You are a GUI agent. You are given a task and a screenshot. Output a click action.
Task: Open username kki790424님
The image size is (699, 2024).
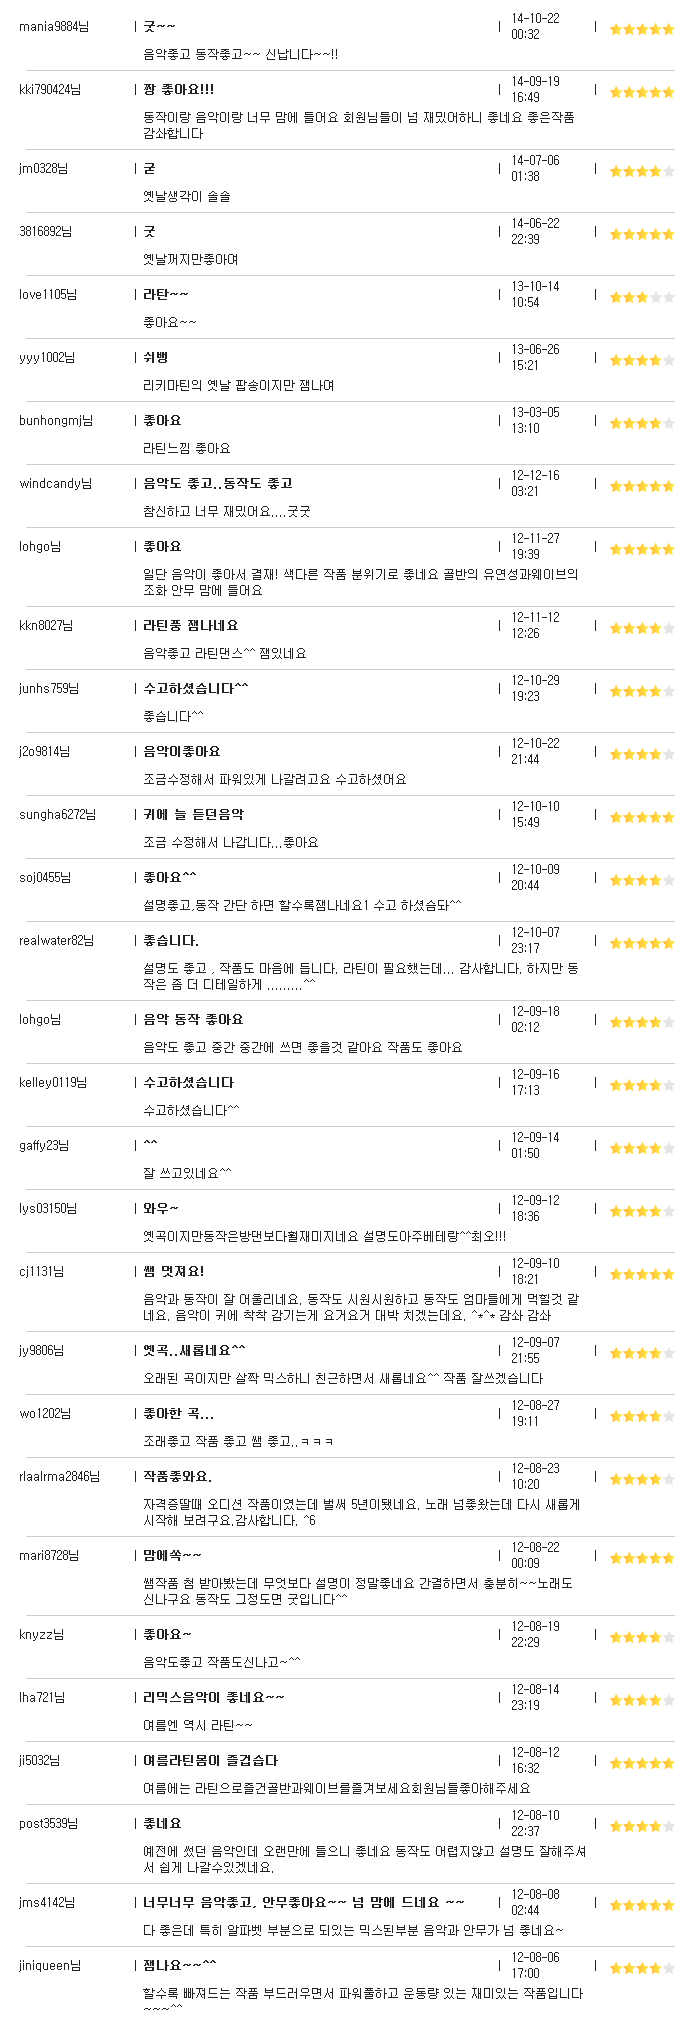pyautogui.click(x=50, y=90)
